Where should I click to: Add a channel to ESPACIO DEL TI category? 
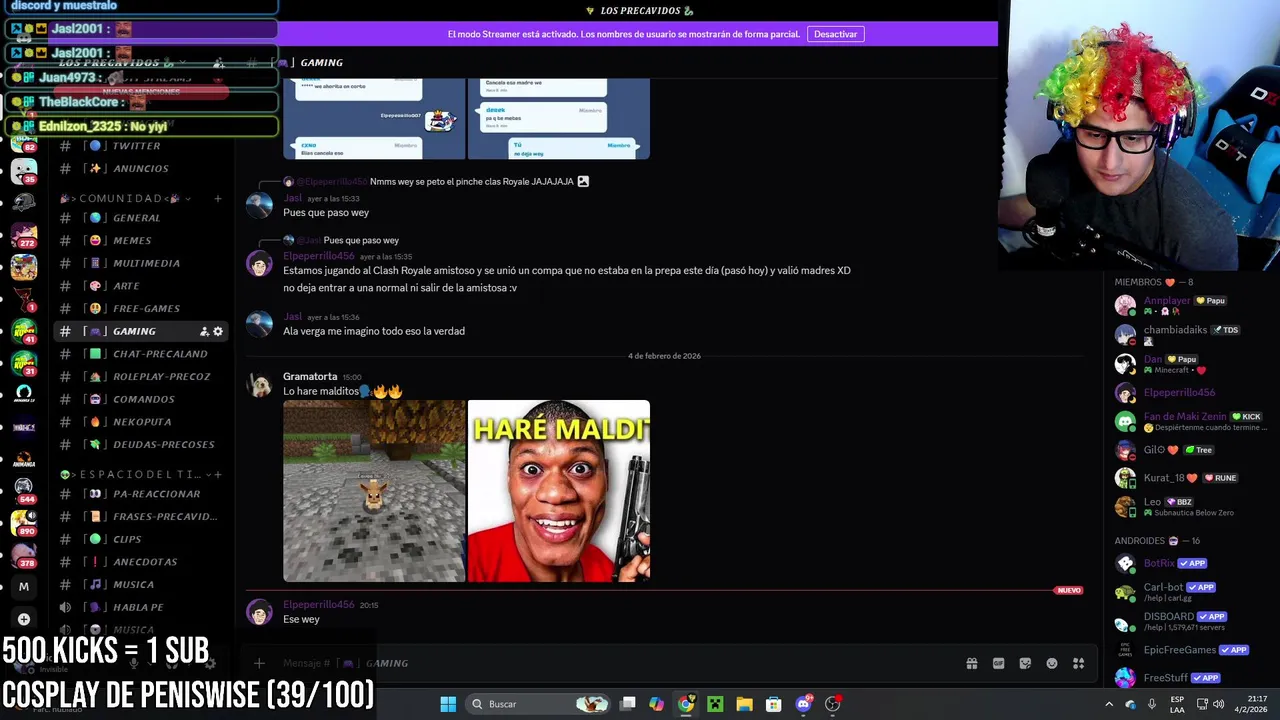pos(218,474)
